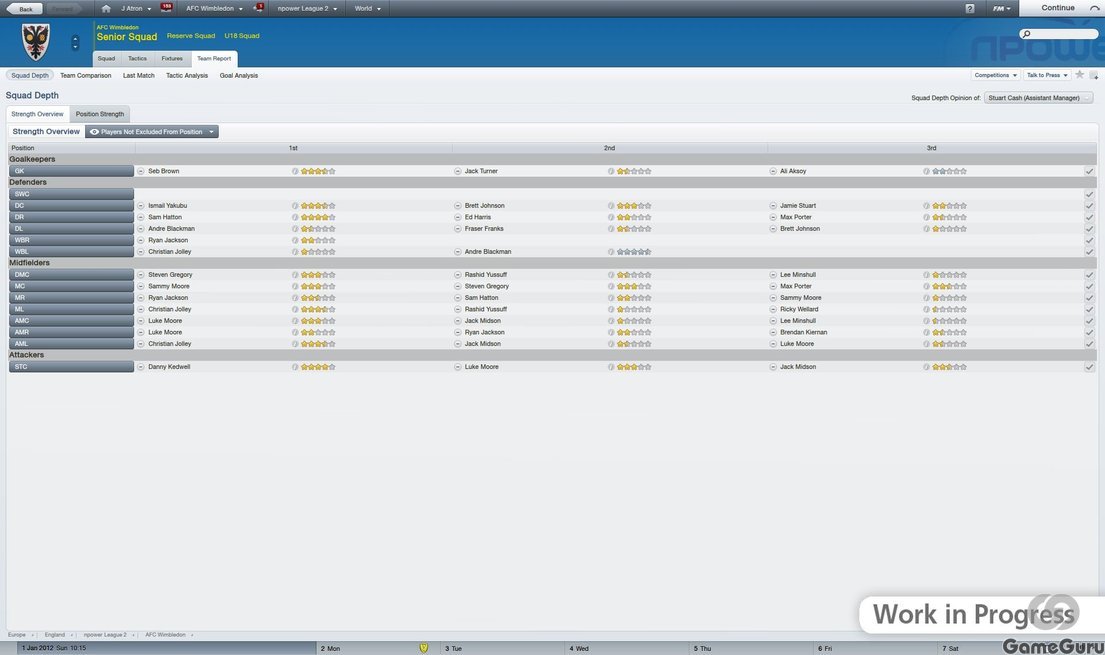
Task: Click the Back button
Action: pos(25,8)
